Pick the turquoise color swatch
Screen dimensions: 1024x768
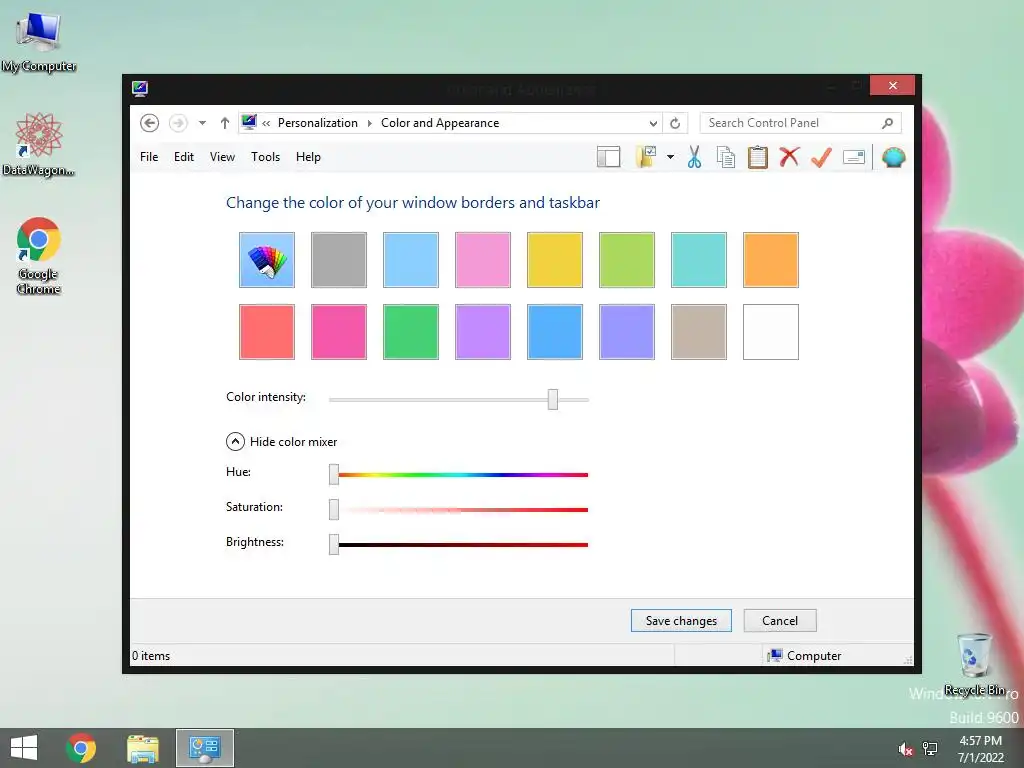pos(699,260)
